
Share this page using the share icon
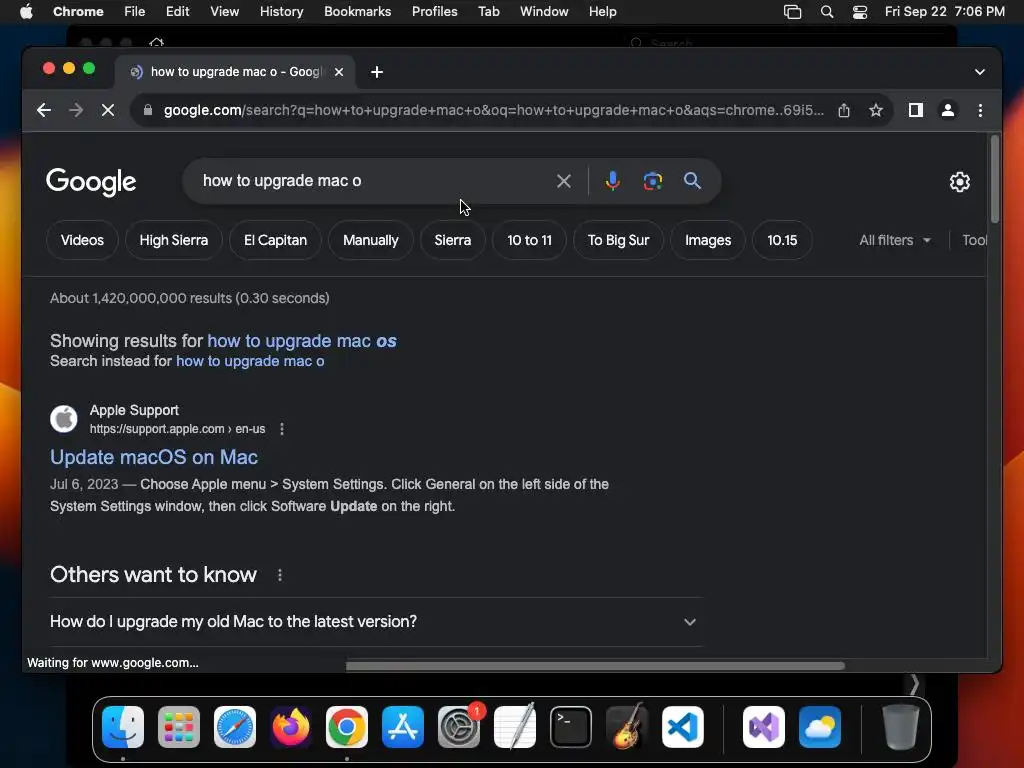pyautogui.click(x=844, y=110)
